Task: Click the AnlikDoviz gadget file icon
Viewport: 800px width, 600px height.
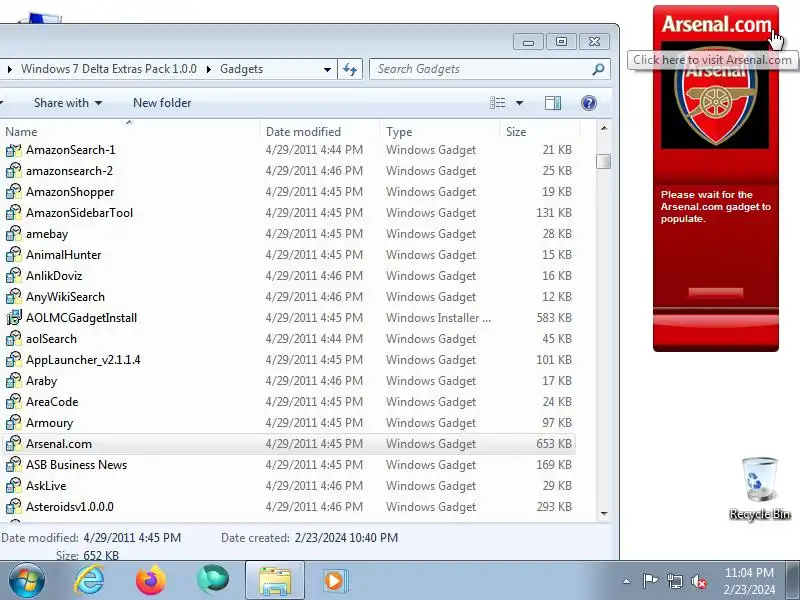Action: (14, 276)
